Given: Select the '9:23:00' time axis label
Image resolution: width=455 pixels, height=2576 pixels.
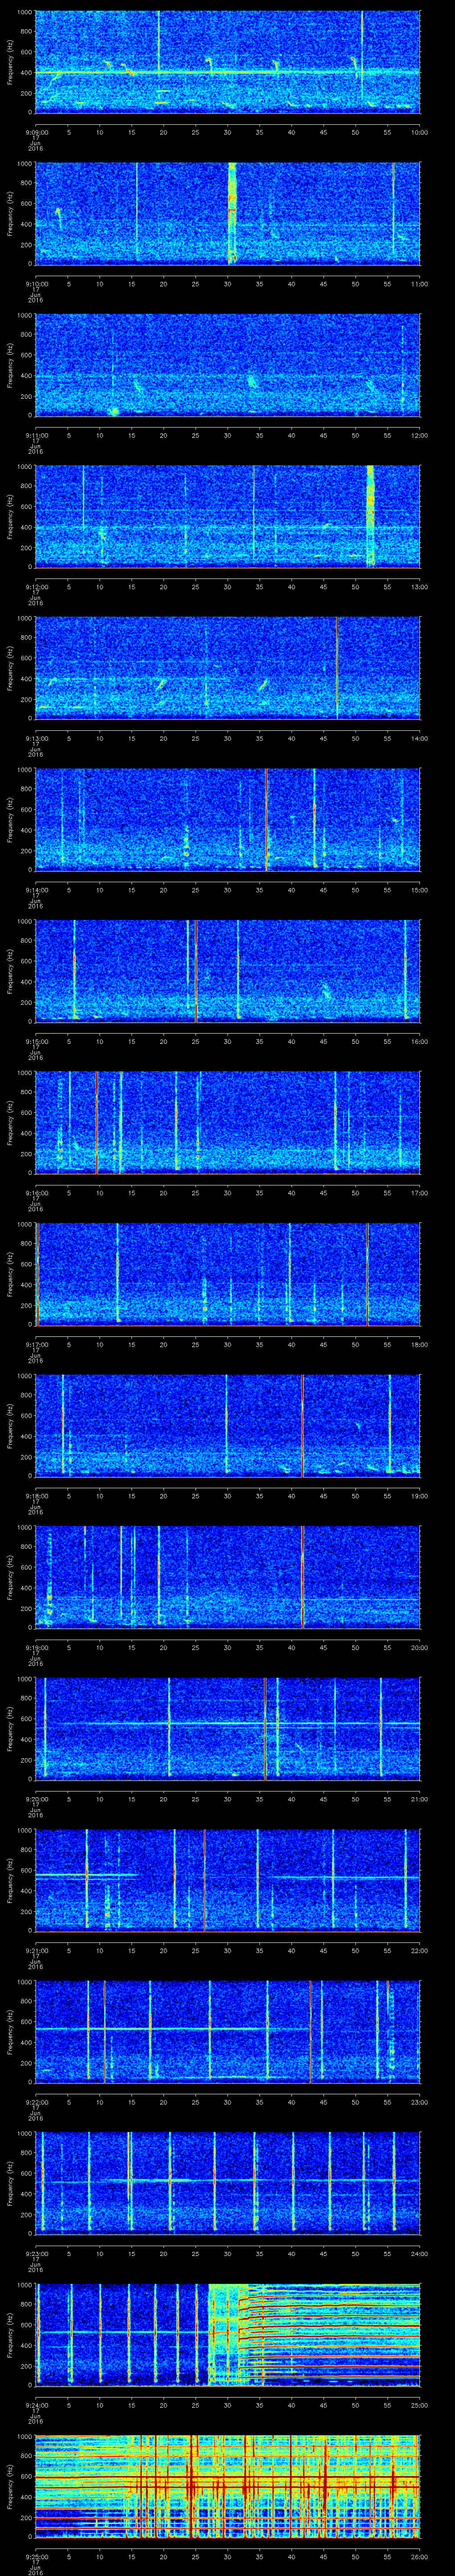Looking at the screenshot, I should [36, 2253].
